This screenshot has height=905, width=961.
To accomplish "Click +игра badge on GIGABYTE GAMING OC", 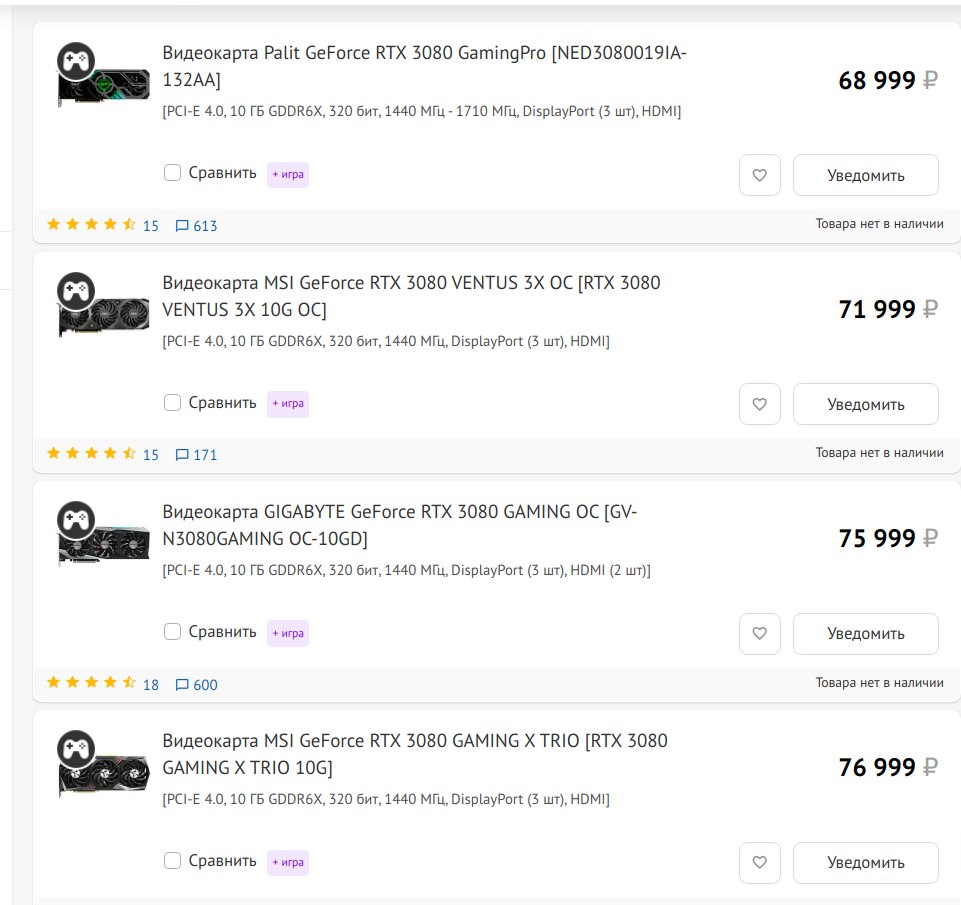I will (287, 633).
